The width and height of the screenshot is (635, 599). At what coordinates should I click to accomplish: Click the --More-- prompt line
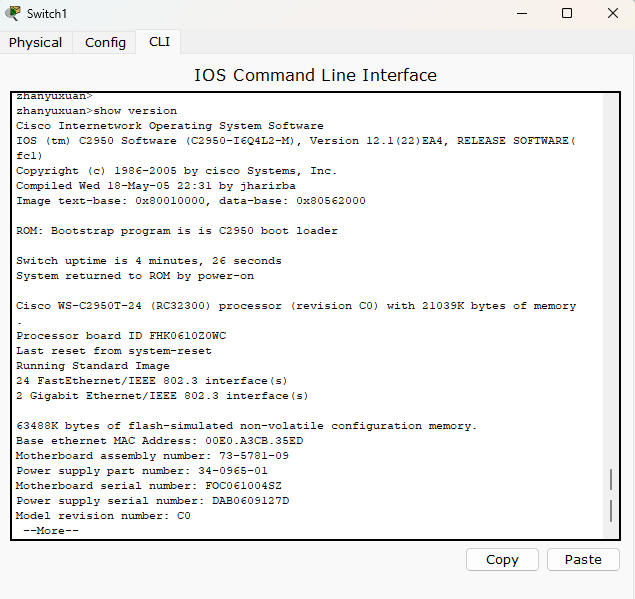click(51, 531)
